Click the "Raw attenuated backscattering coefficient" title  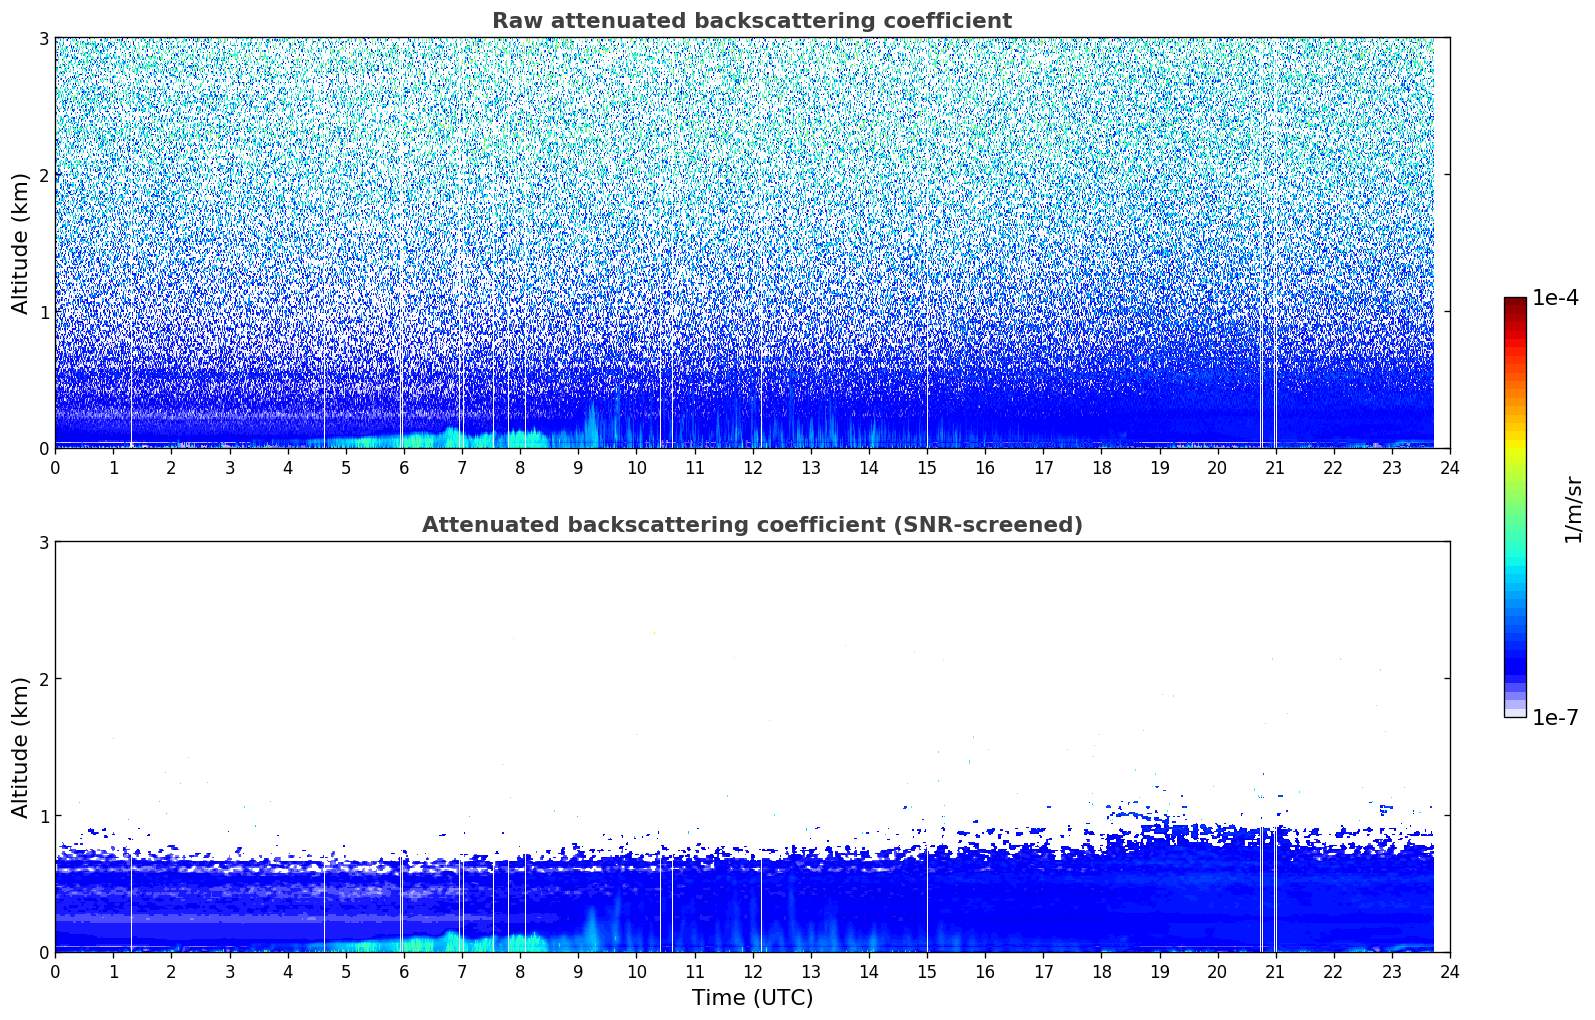(751, 21)
